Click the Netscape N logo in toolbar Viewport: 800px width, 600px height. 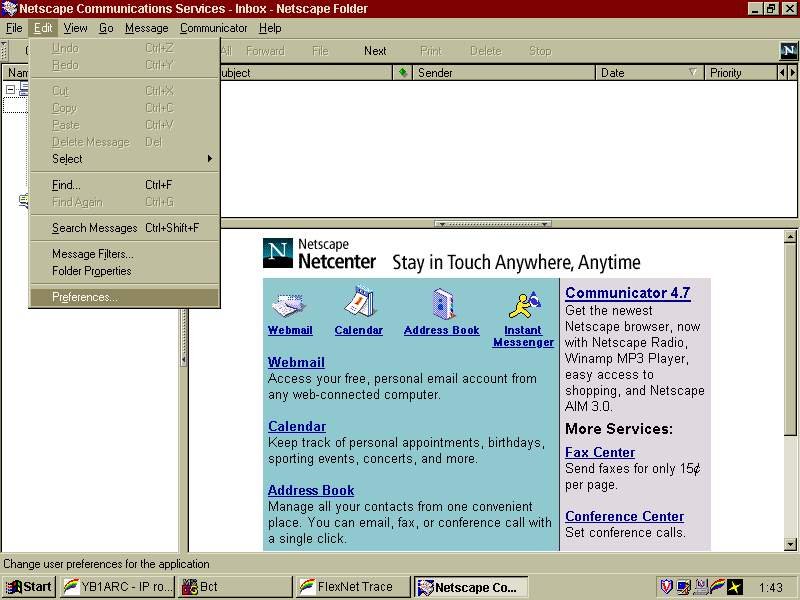coord(788,51)
